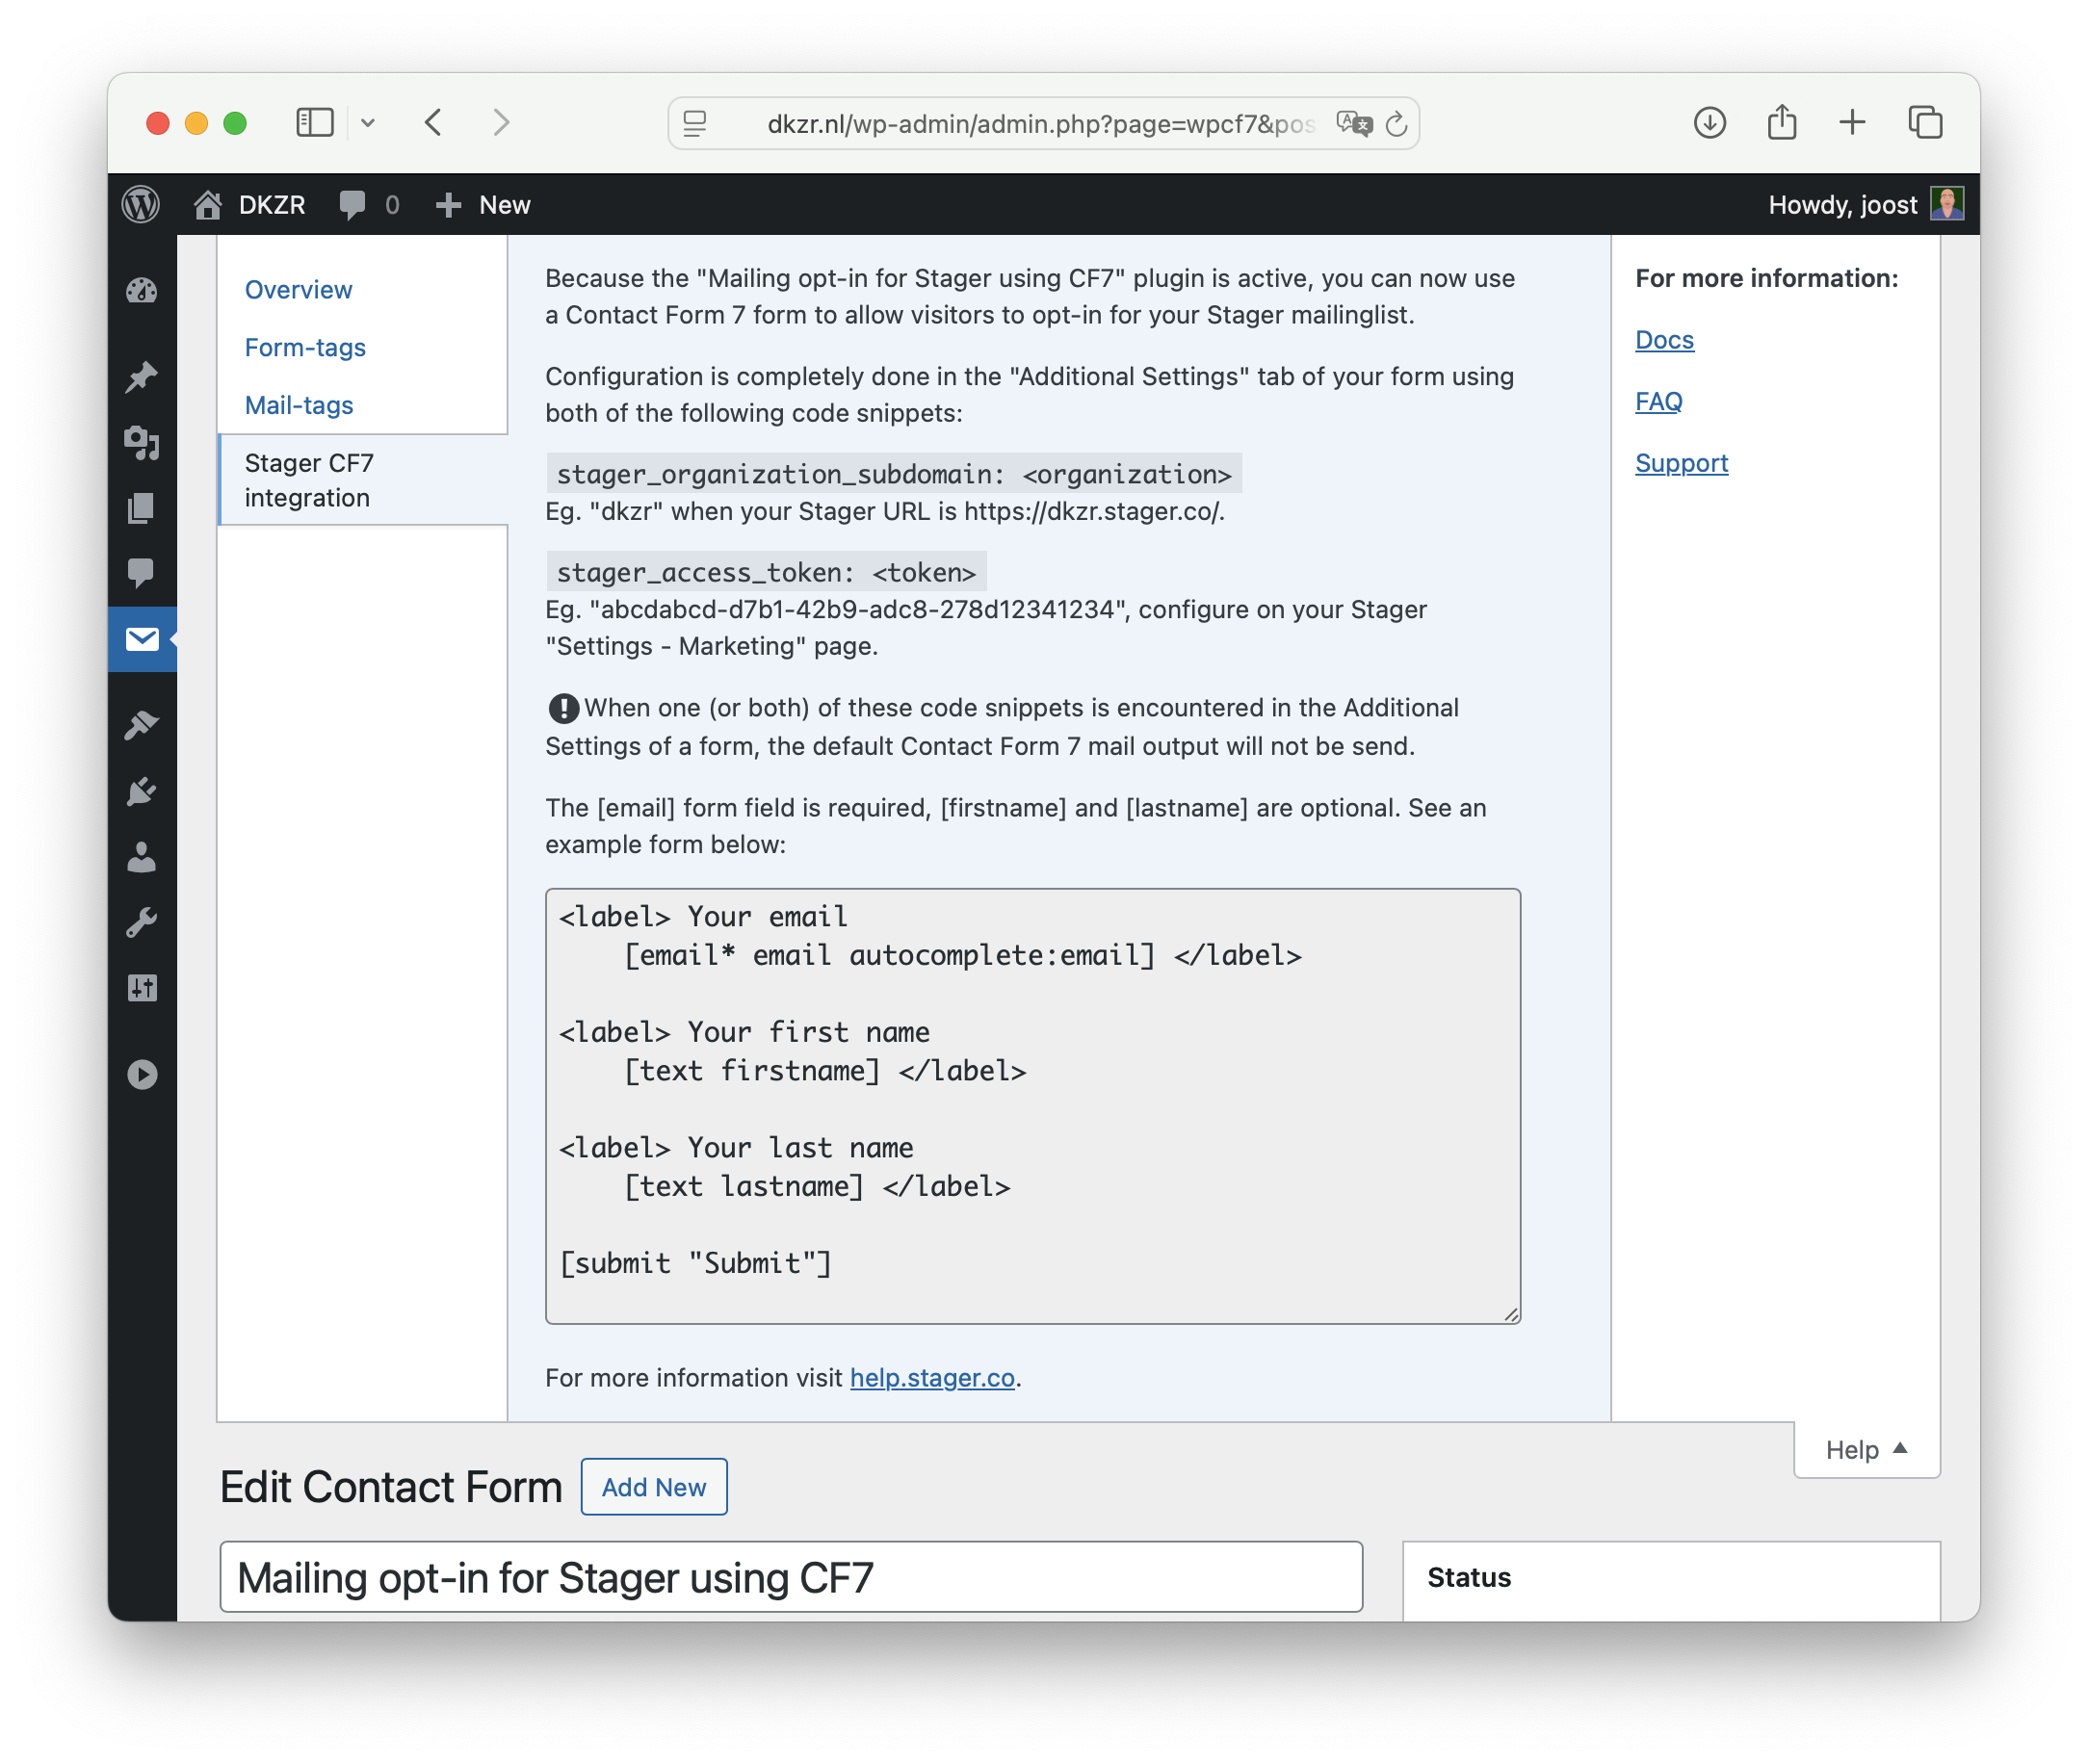Click the Safari sidebar toggle icon
This screenshot has width=2088, height=1764.
pos(314,122)
